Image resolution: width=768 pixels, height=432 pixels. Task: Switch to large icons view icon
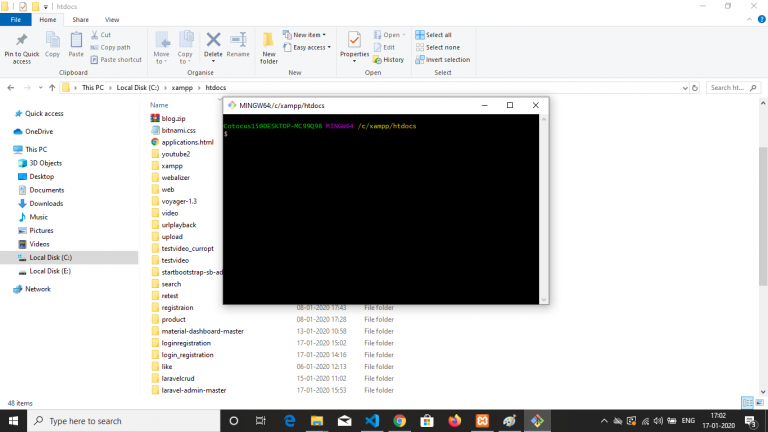coord(760,403)
